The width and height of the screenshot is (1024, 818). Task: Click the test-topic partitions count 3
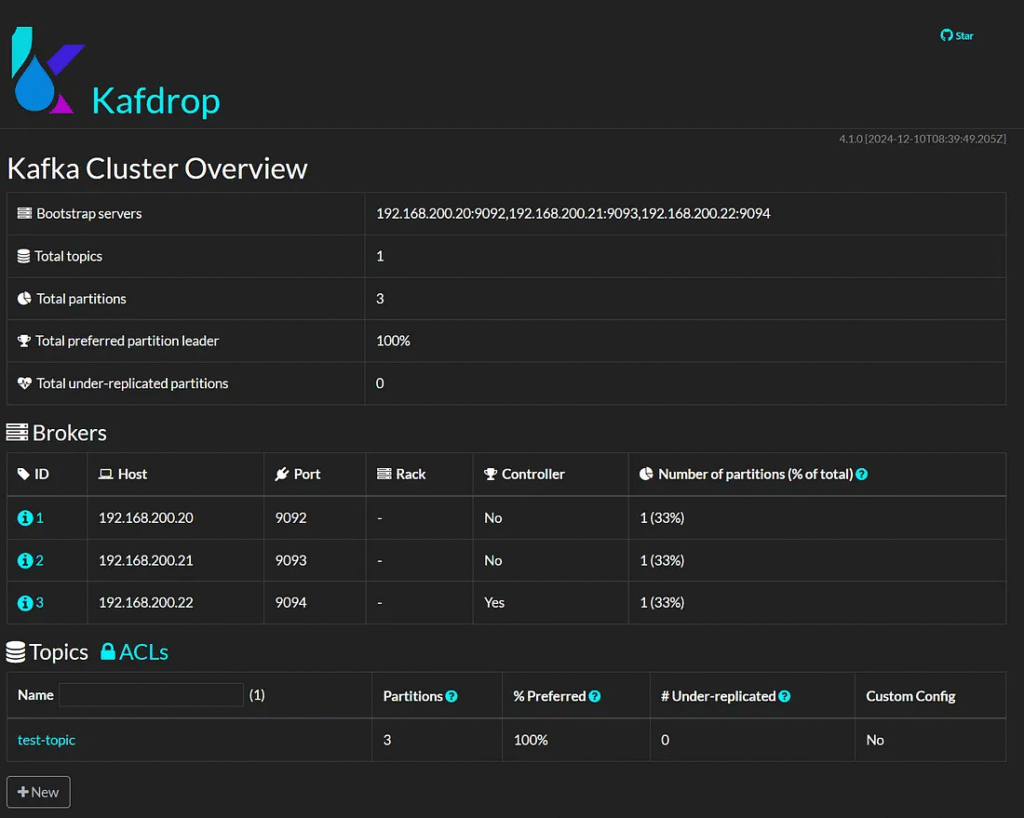pyautogui.click(x=387, y=740)
